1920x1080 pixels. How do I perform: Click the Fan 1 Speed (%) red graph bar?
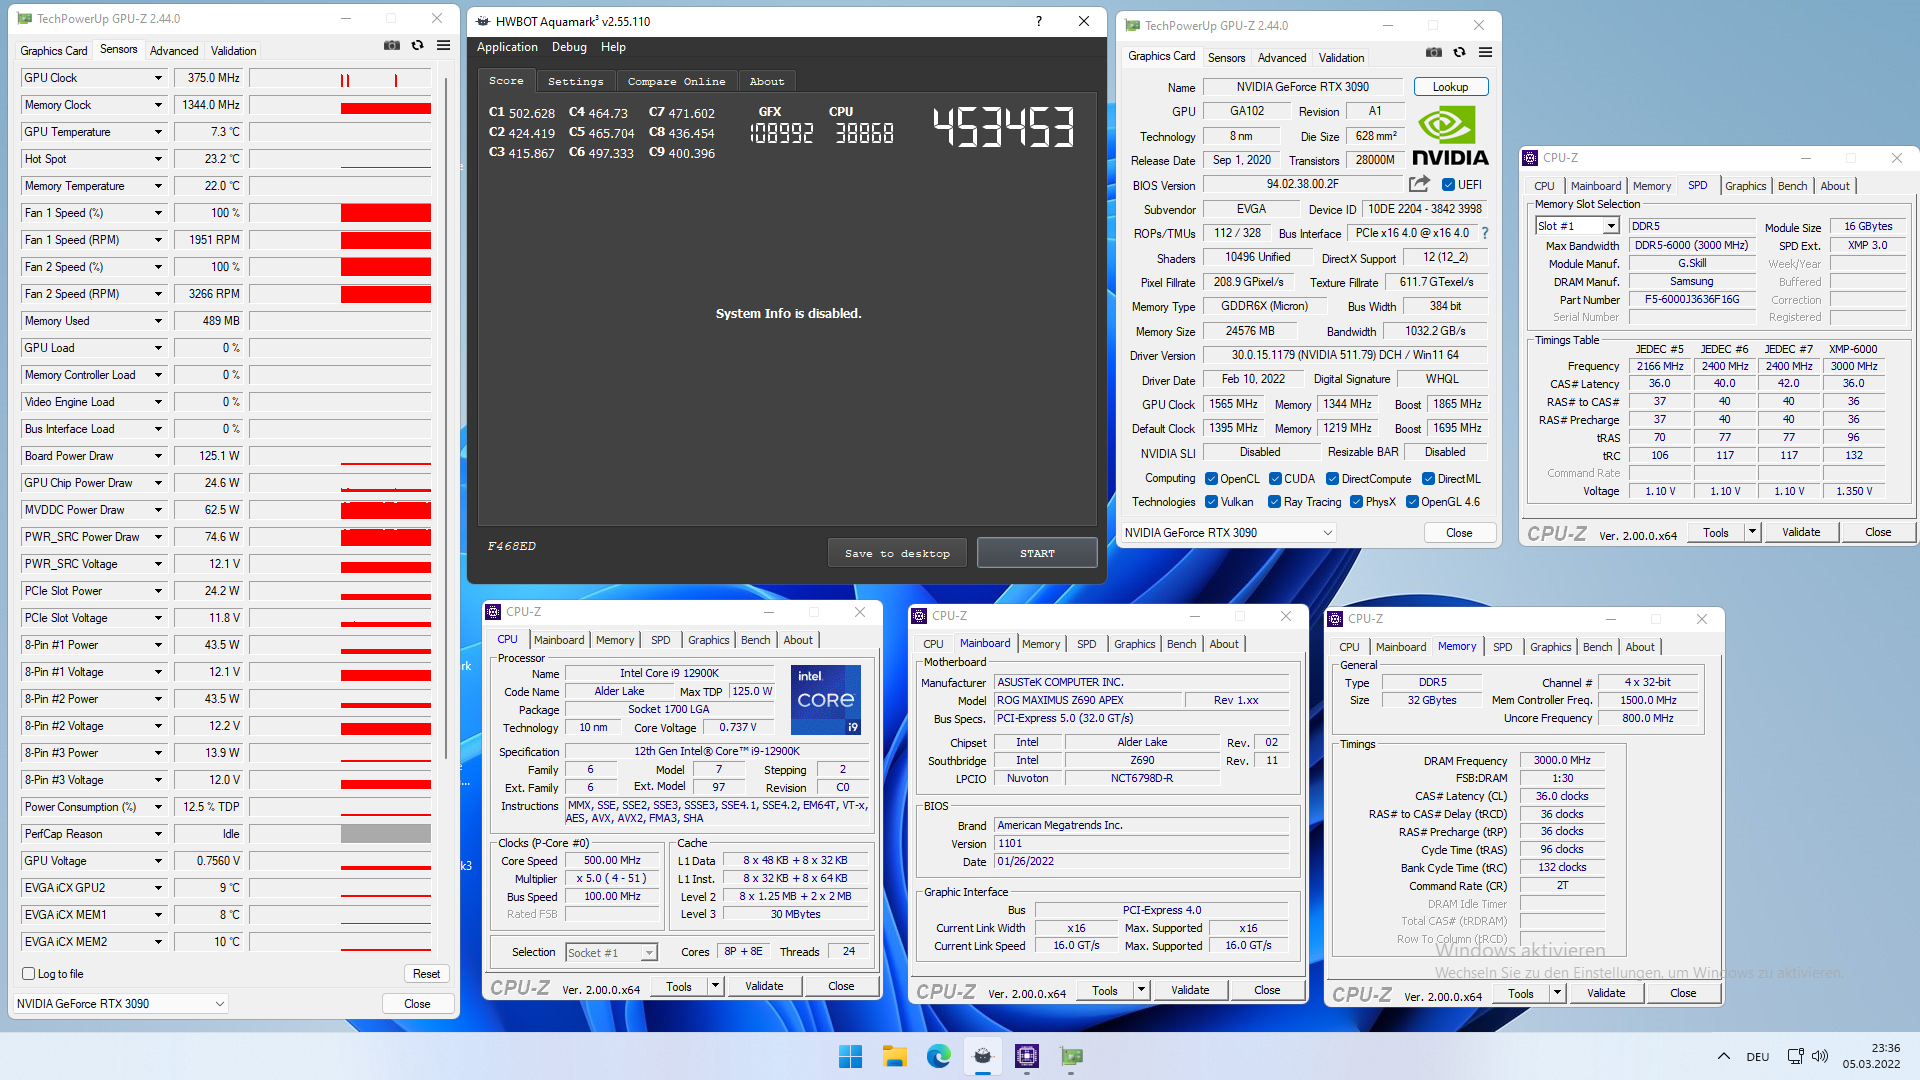pos(385,213)
